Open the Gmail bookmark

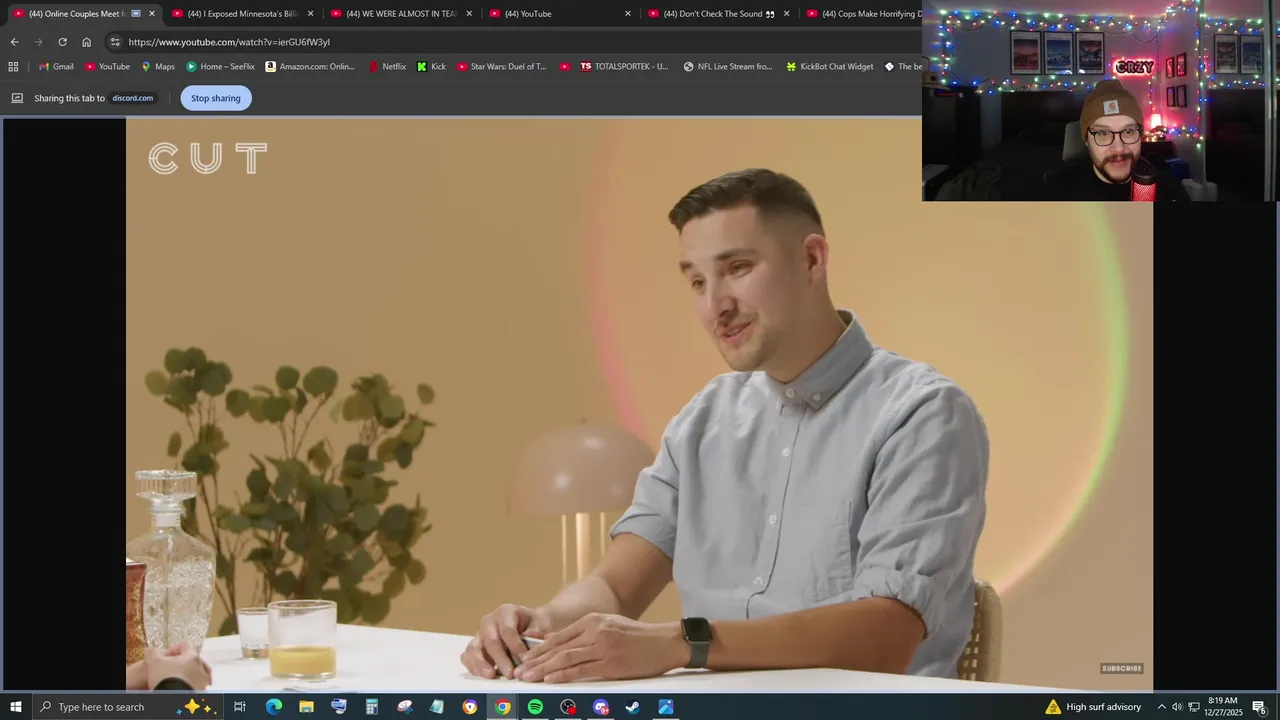click(56, 67)
